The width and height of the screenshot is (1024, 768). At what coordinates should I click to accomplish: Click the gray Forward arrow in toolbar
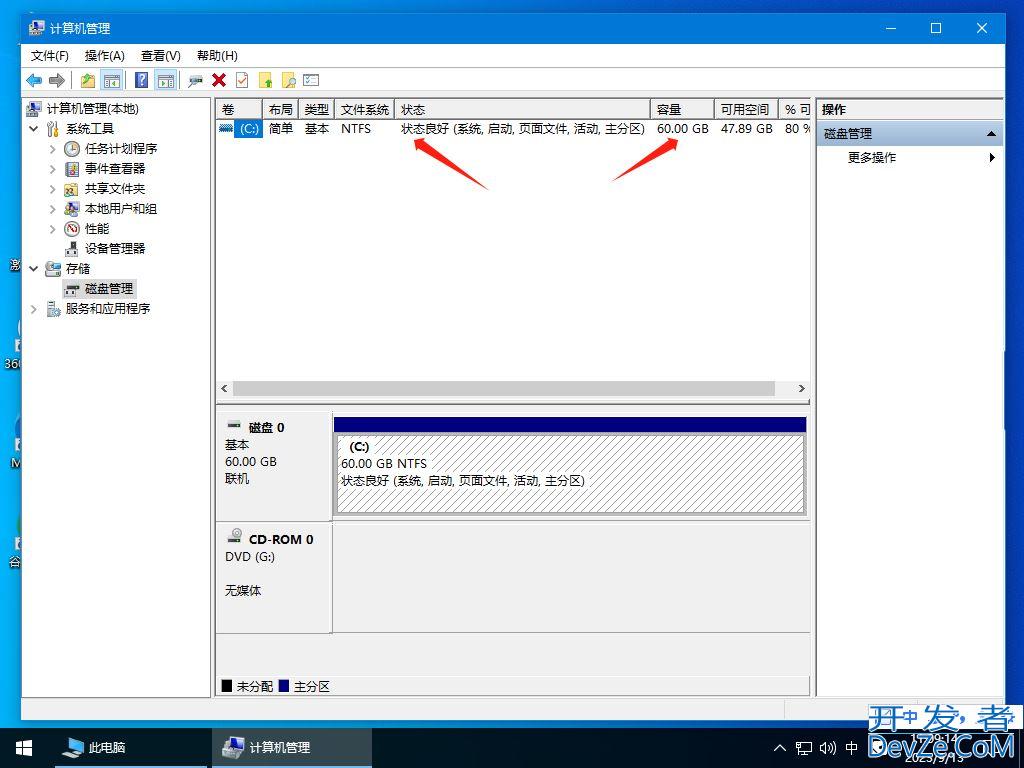[x=57, y=80]
